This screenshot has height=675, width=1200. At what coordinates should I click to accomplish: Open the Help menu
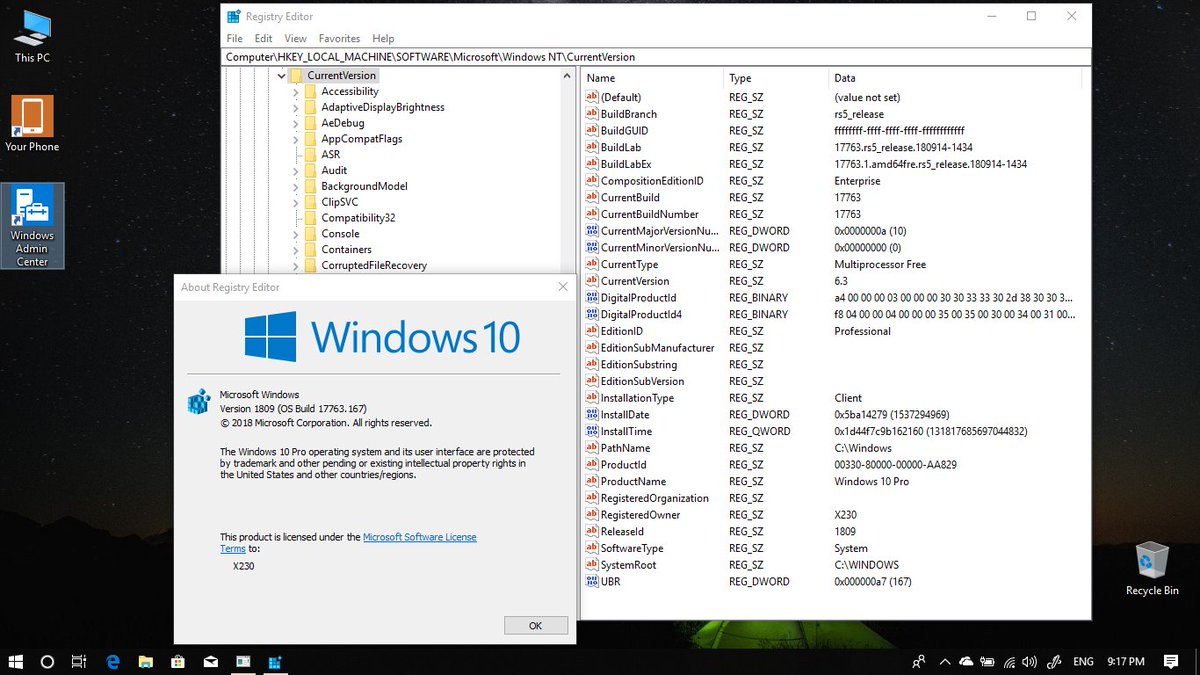coord(383,38)
